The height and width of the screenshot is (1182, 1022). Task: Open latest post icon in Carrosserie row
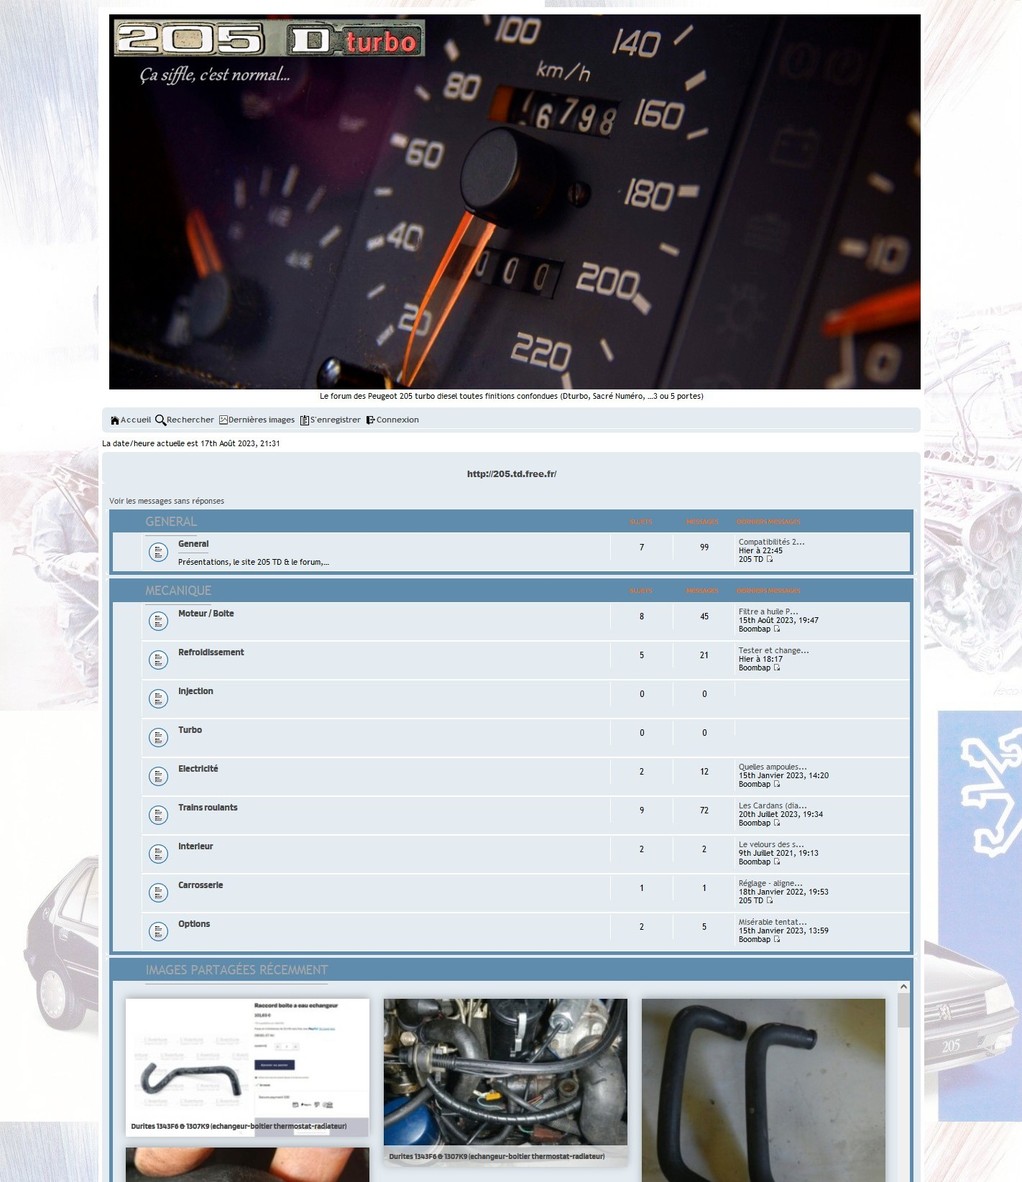(770, 900)
